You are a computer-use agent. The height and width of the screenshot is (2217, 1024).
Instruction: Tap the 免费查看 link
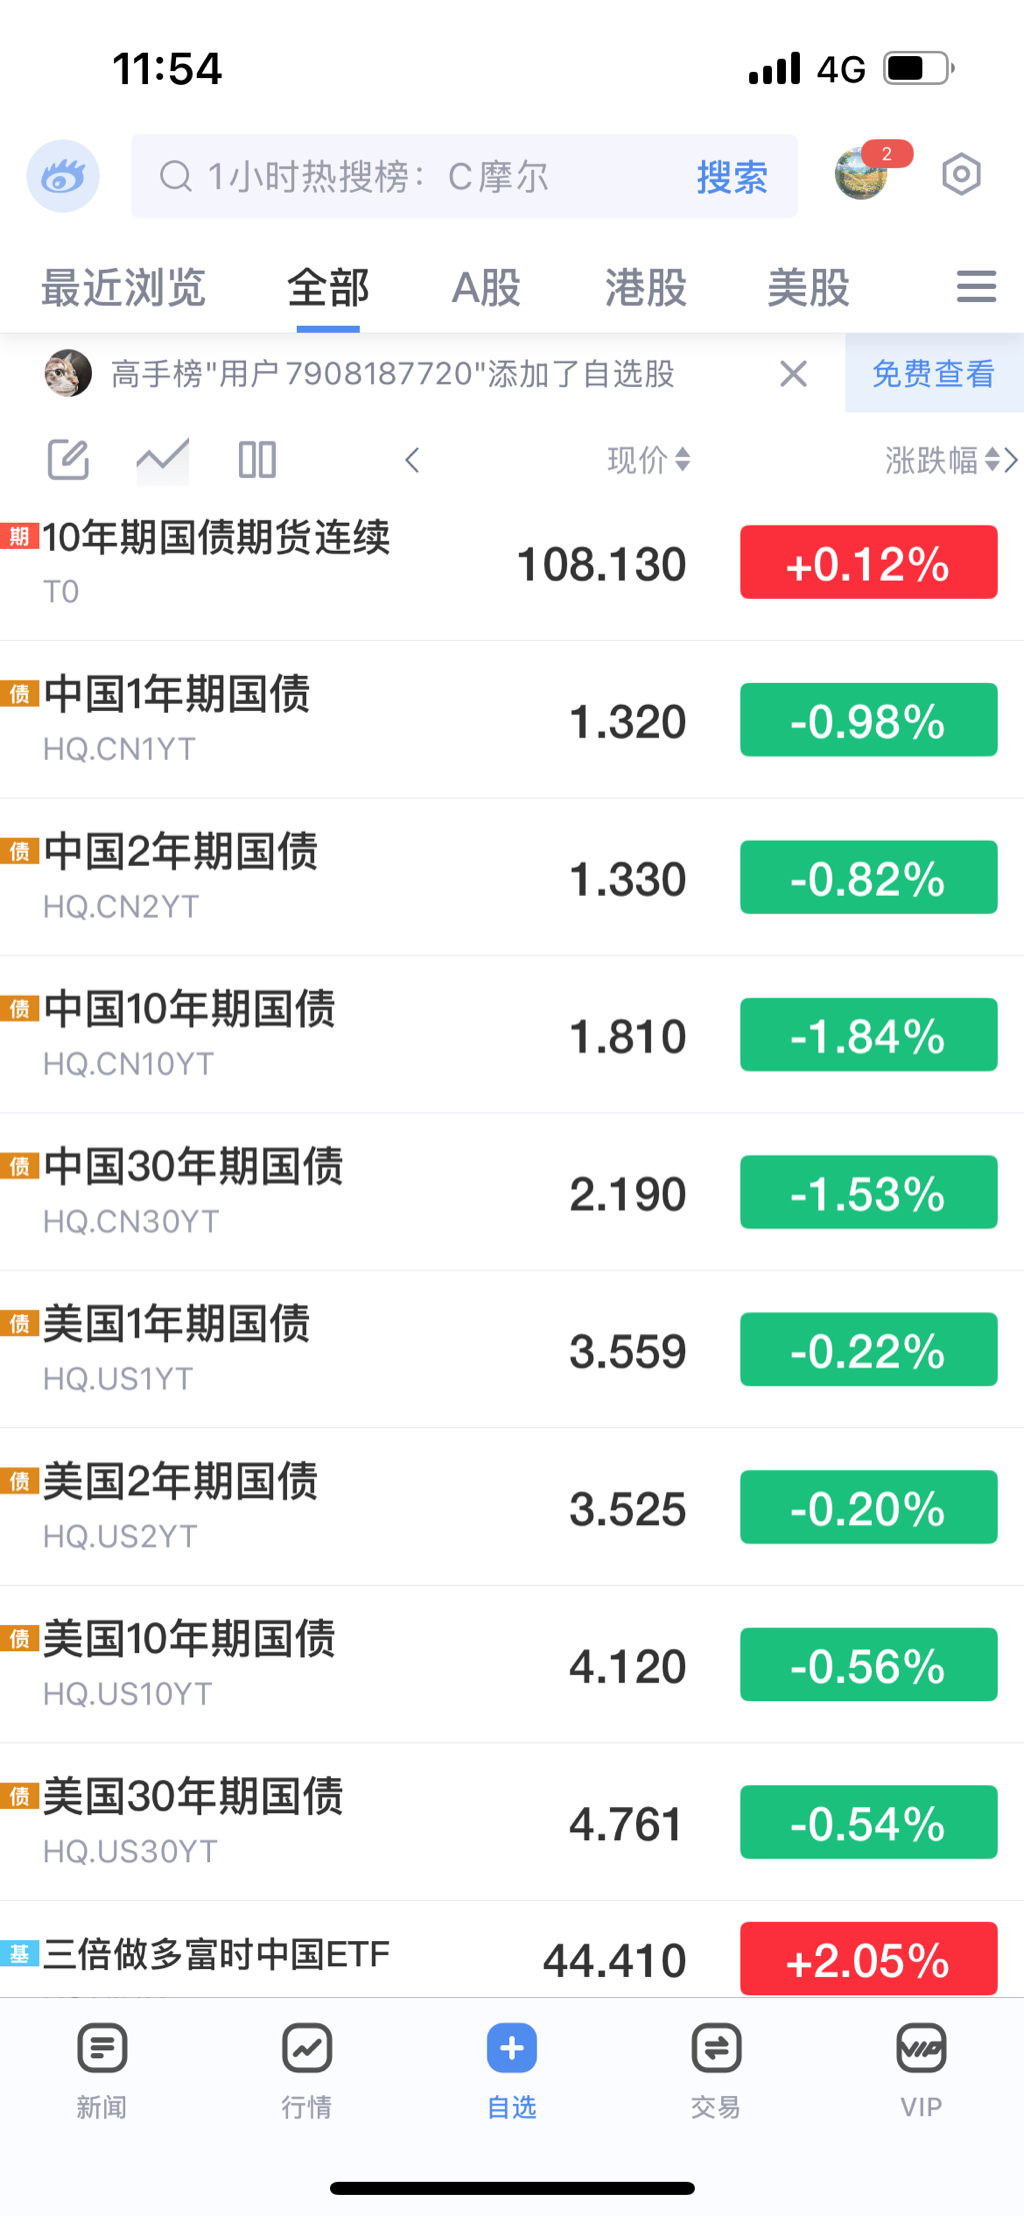pos(933,374)
